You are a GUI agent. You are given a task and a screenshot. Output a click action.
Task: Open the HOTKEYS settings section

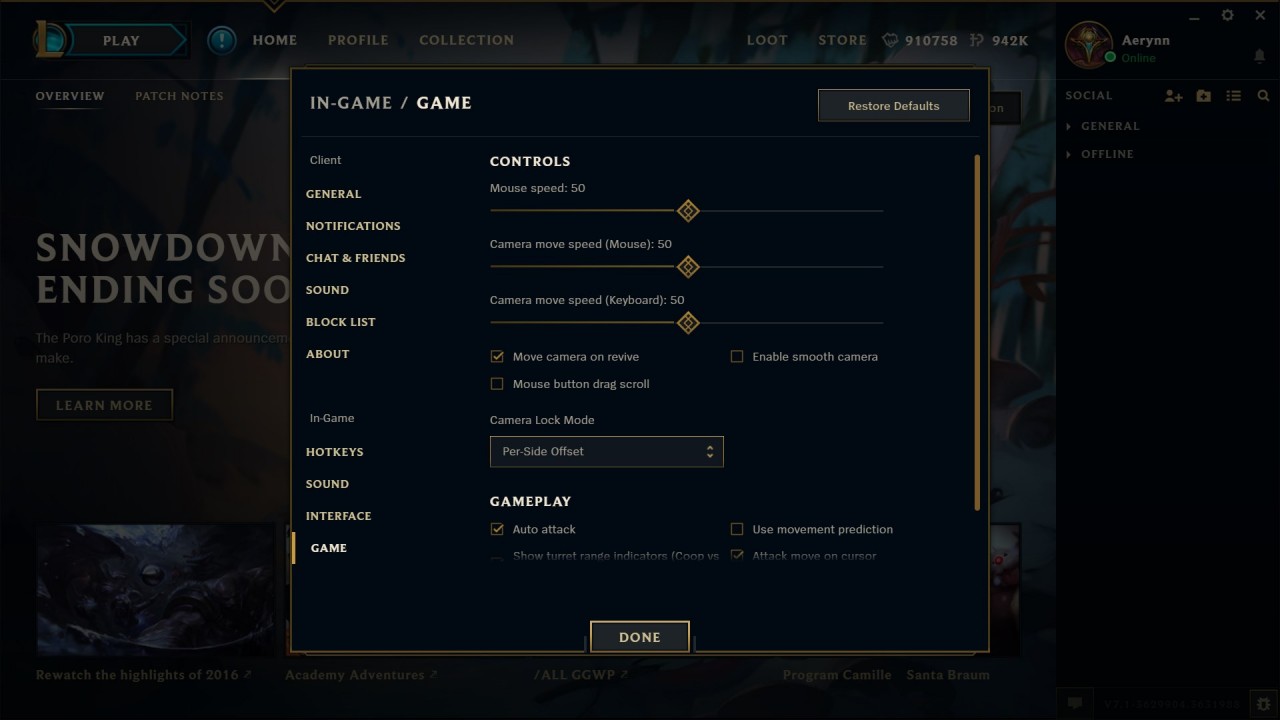pyautogui.click(x=335, y=452)
